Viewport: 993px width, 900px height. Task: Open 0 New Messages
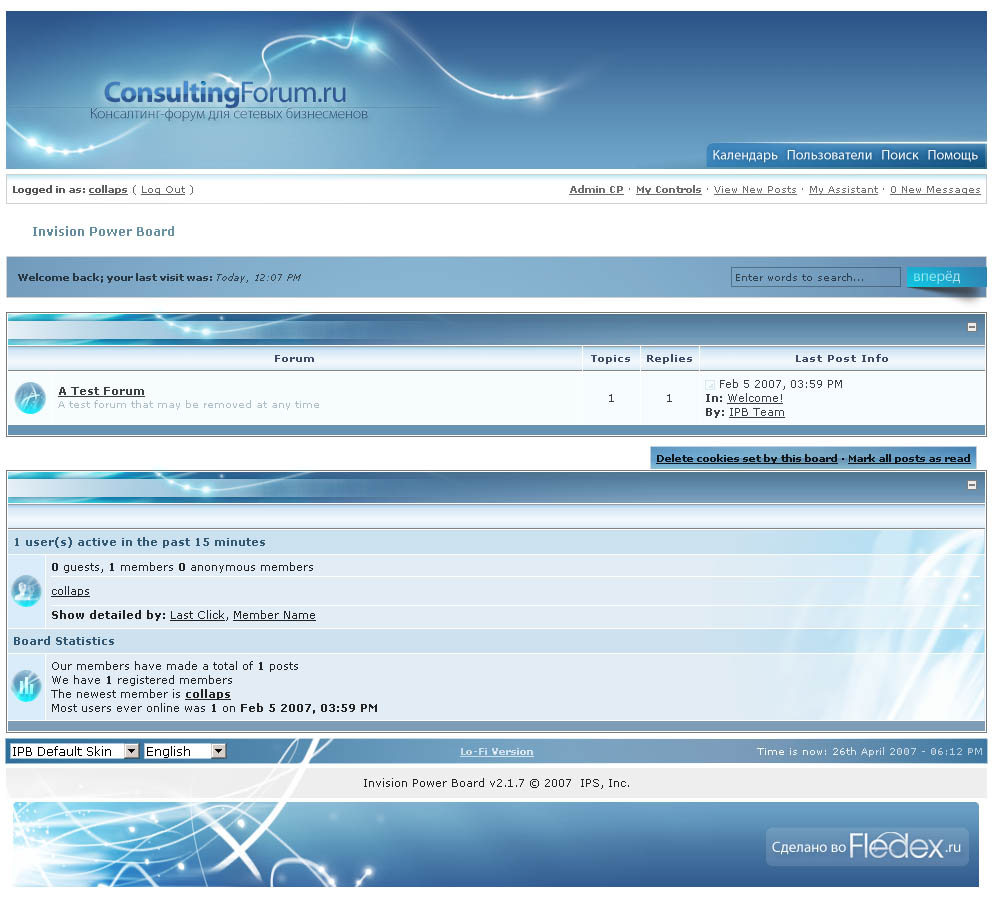pos(935,189)
